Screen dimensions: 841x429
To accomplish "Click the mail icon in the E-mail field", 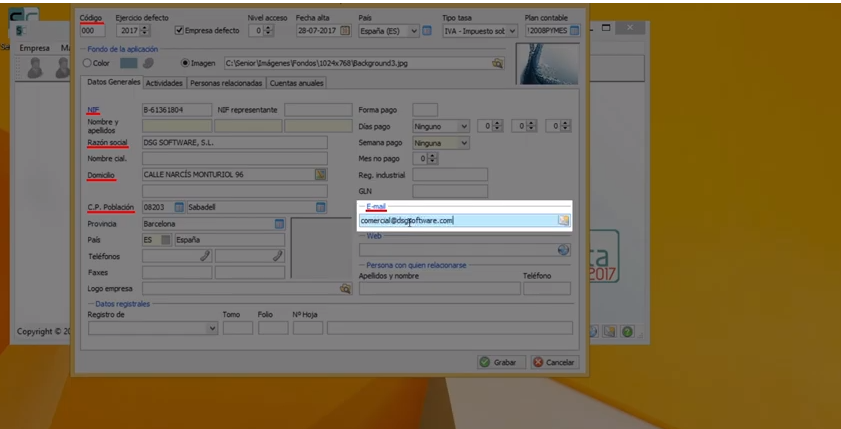I will (x=563, y=220).
